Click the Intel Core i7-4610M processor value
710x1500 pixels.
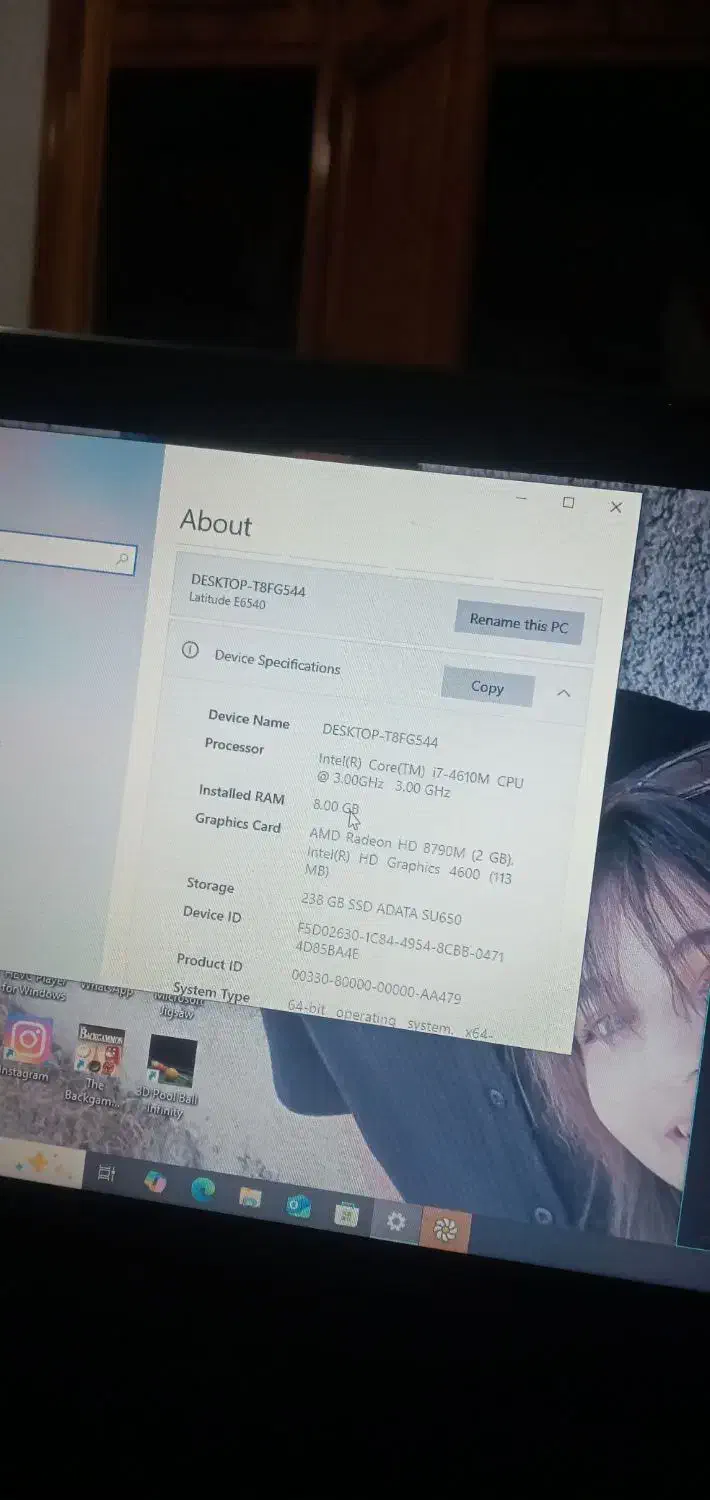(x=420, y=775)
